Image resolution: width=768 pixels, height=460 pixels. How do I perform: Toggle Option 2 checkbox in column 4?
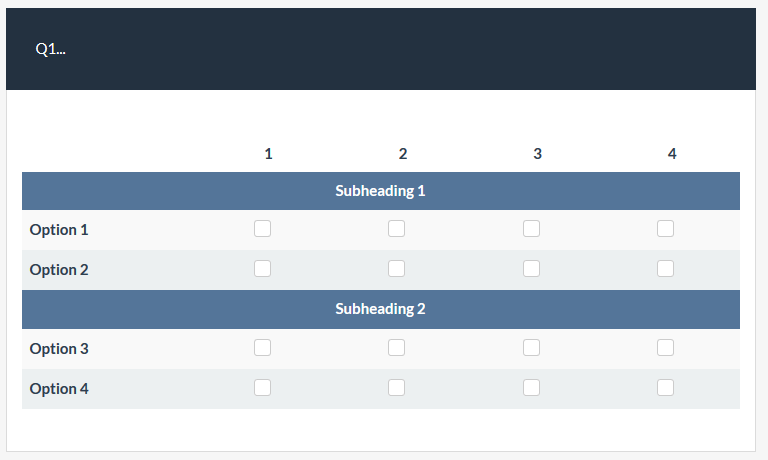(x=665, y=268)
